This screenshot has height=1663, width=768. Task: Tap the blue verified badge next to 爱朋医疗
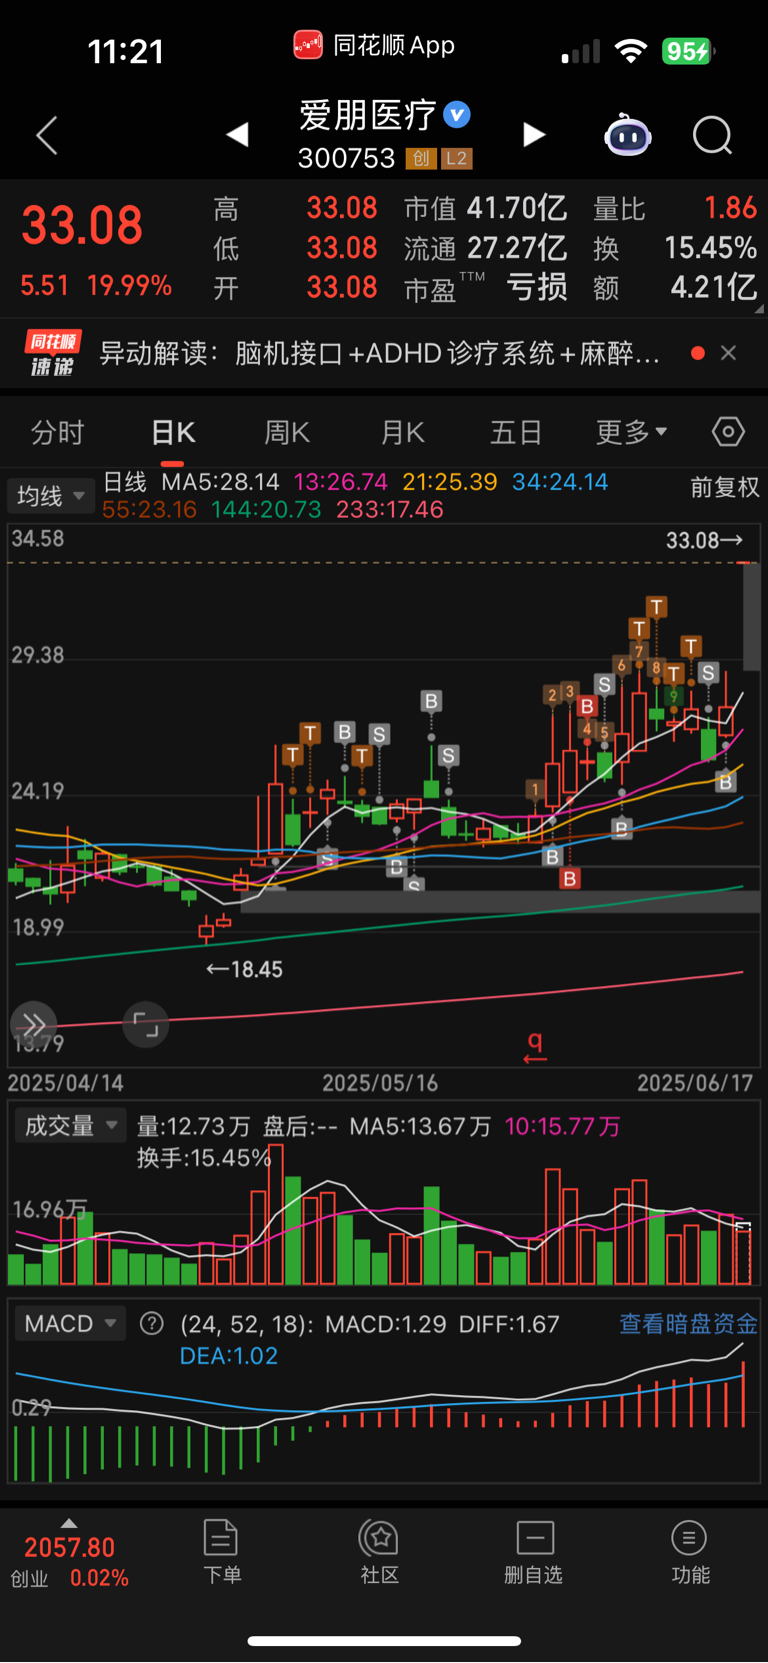click(457, 115)
